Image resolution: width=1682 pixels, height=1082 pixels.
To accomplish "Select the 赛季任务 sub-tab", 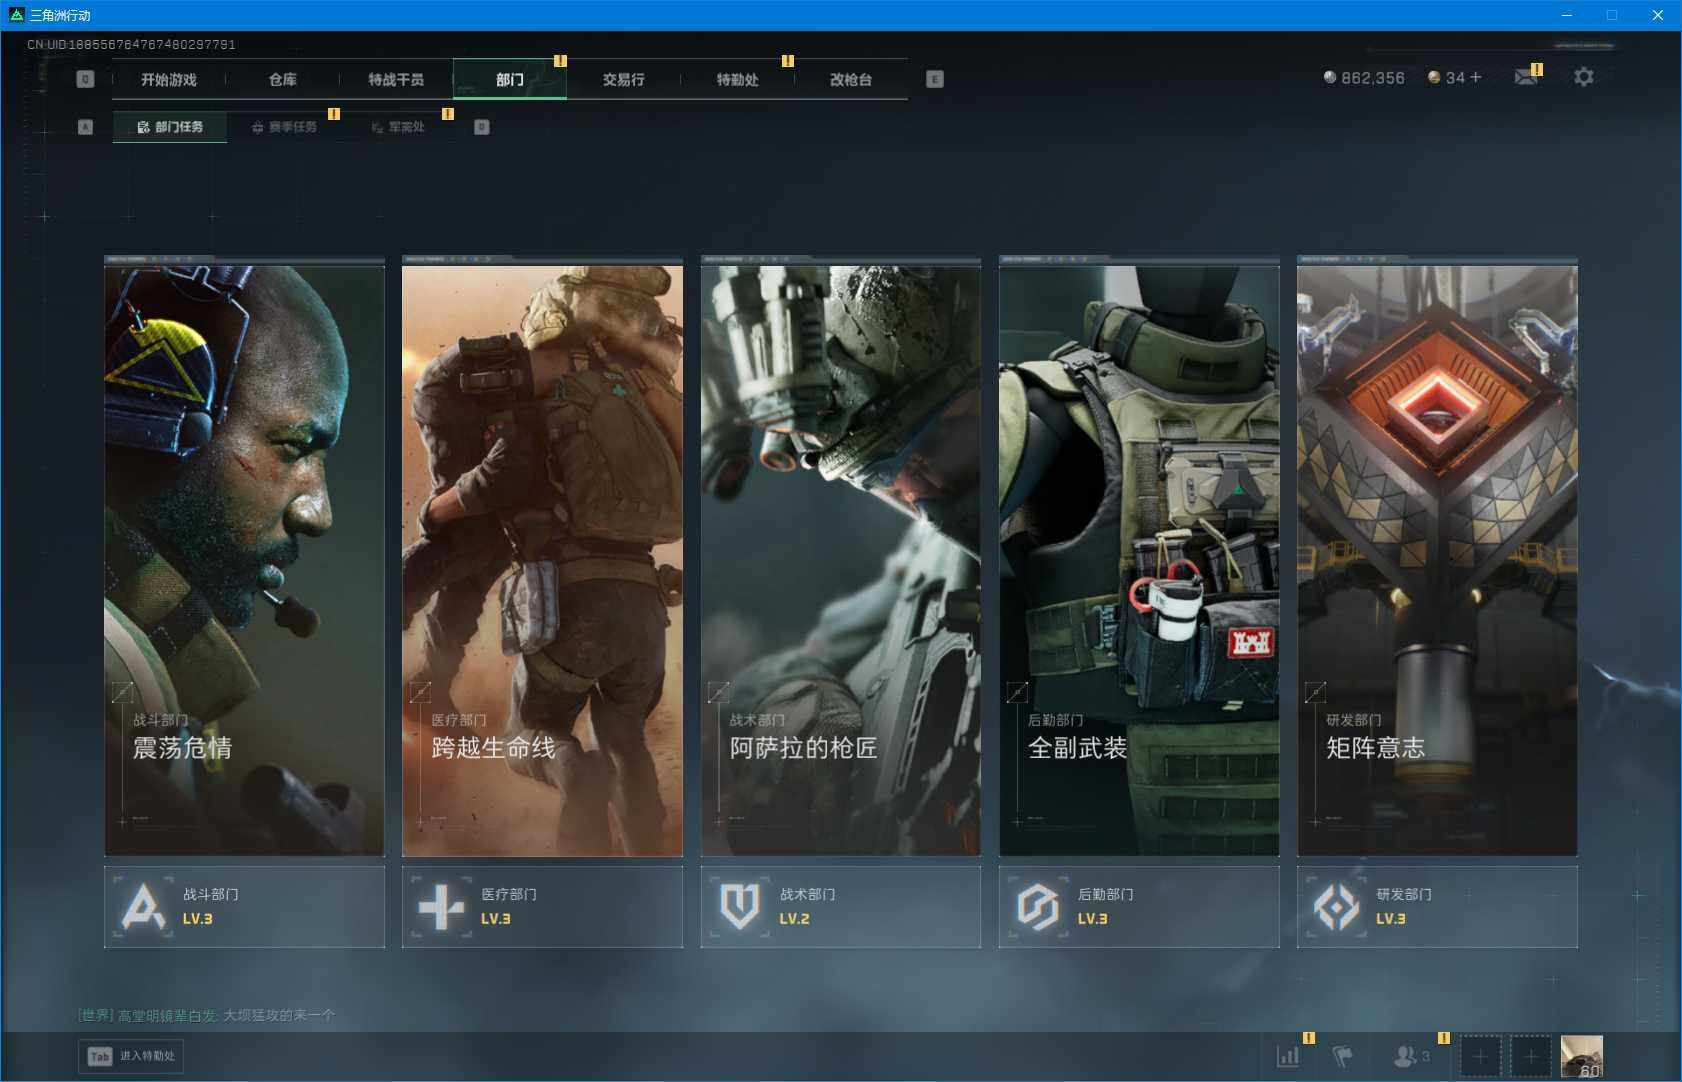I will [285, 127].
